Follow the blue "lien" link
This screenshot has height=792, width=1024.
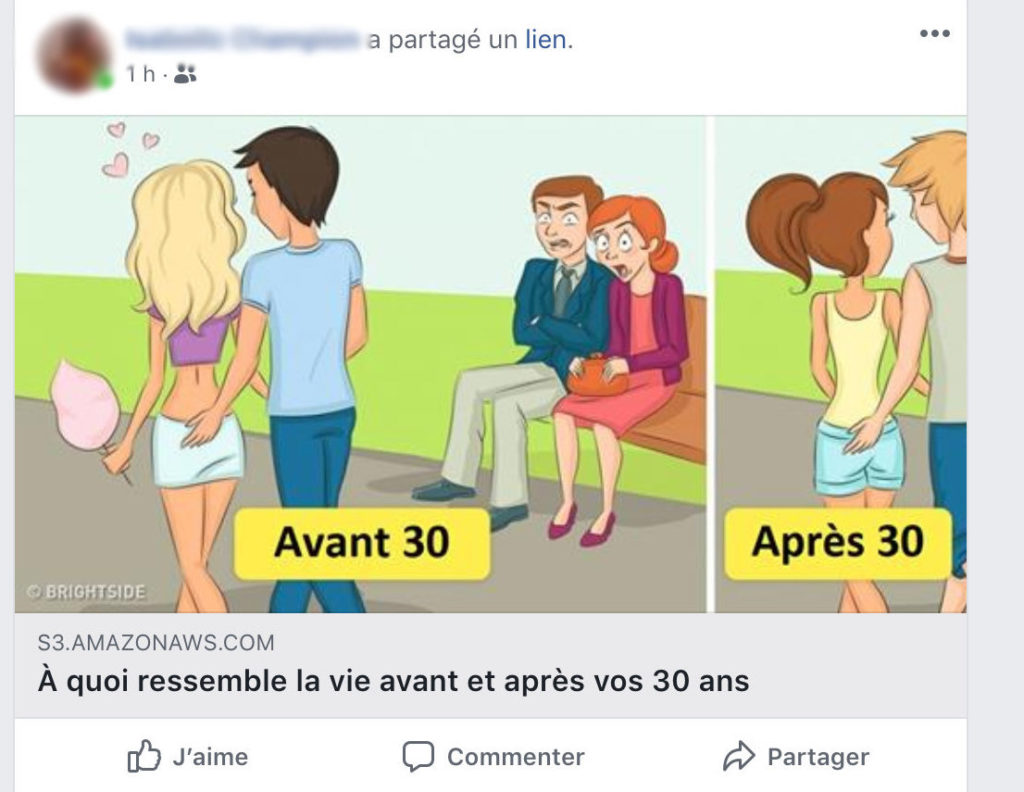[545, 41]
